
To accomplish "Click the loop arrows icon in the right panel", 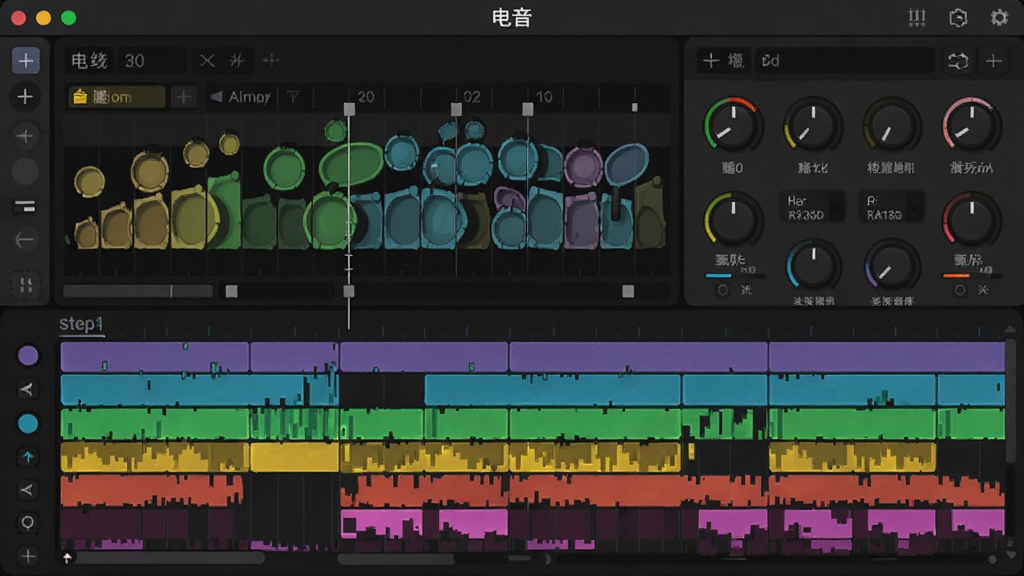I will [x=957, y=61].
